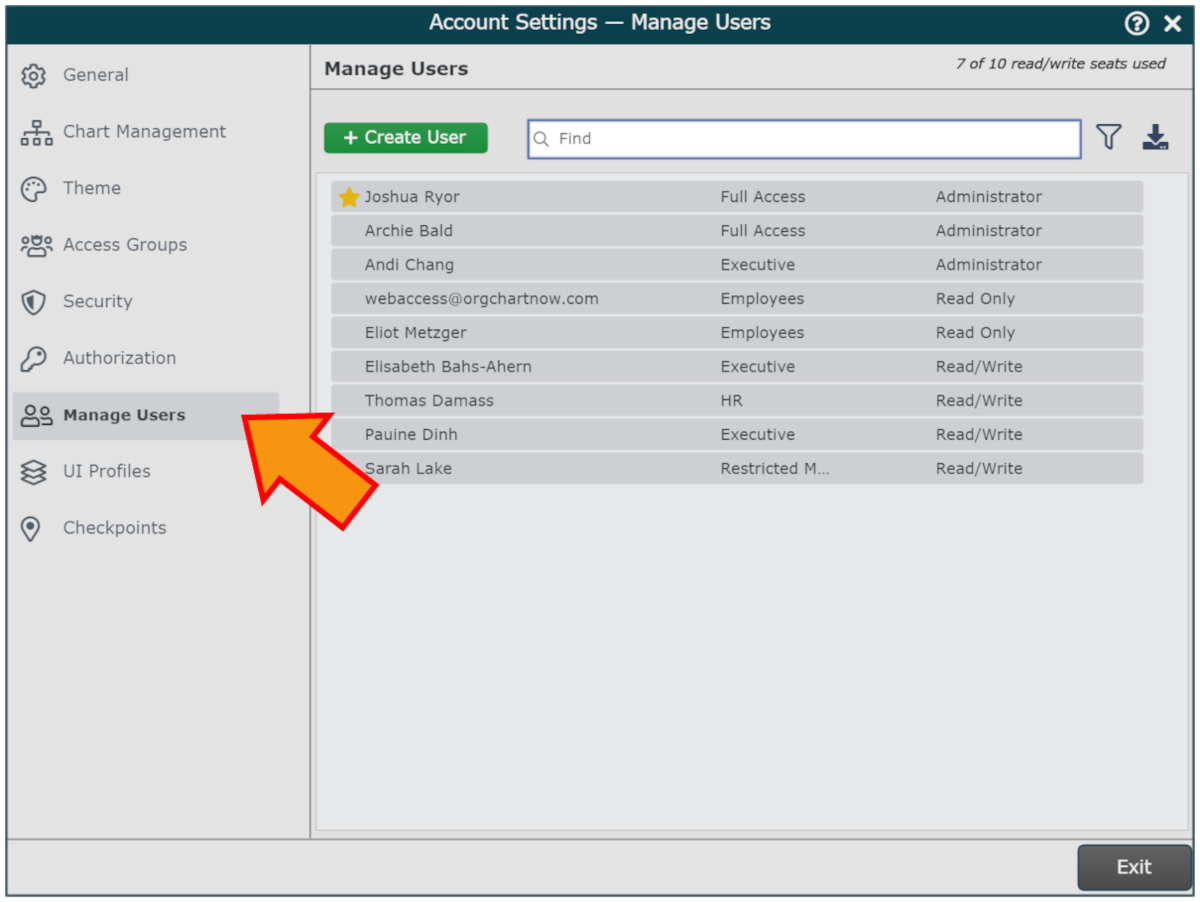
Task: Download the user list via export icon
Action: pyautogui.click(x=1155, y=138)
